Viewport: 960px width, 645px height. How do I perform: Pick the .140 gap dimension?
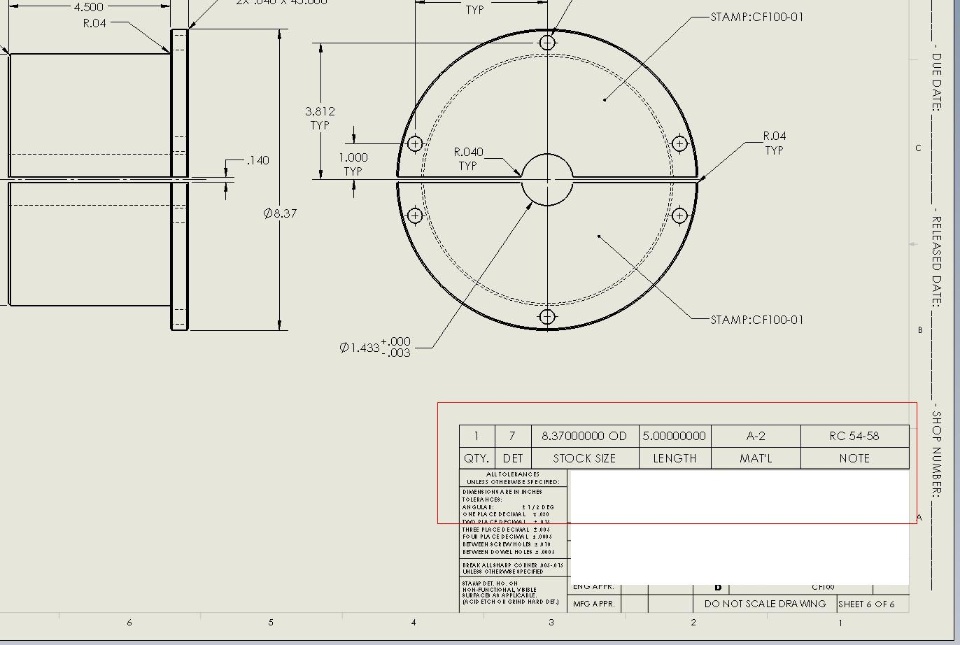258,160
